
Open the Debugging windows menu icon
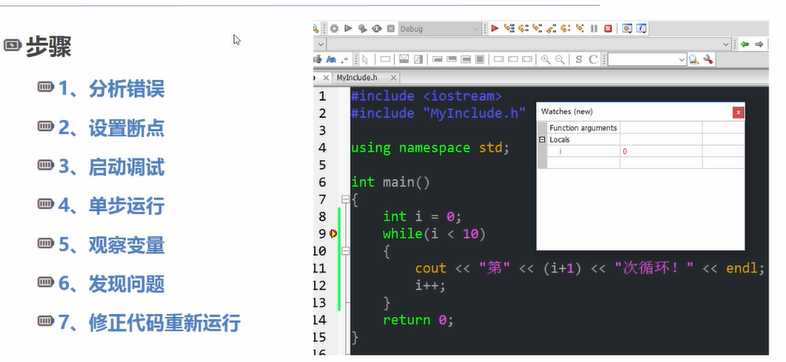point(627,29)
